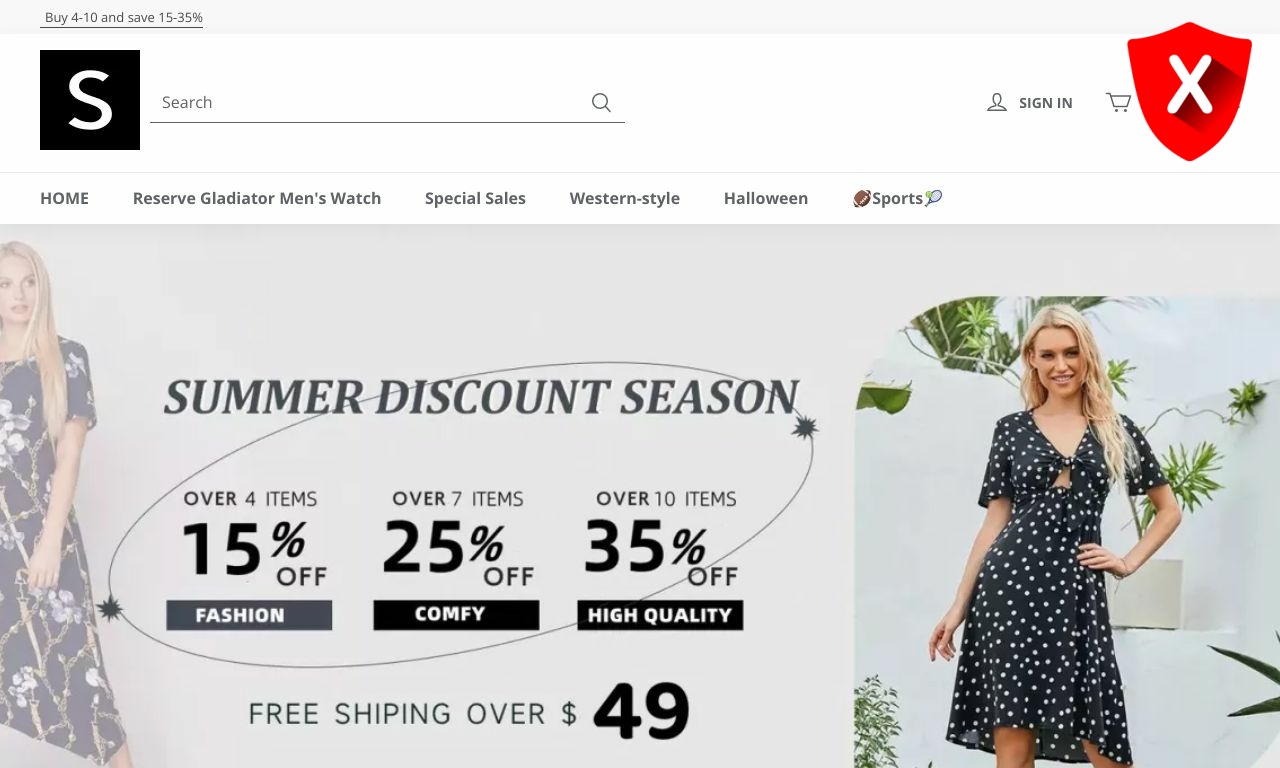Click the black S store logo

click(x=90, y=100)
